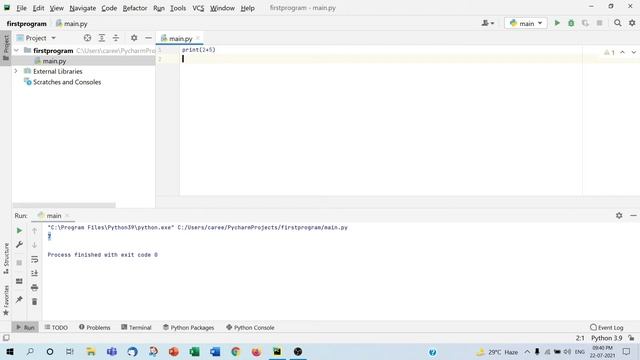Open the main run configuration dropdown

526,23
